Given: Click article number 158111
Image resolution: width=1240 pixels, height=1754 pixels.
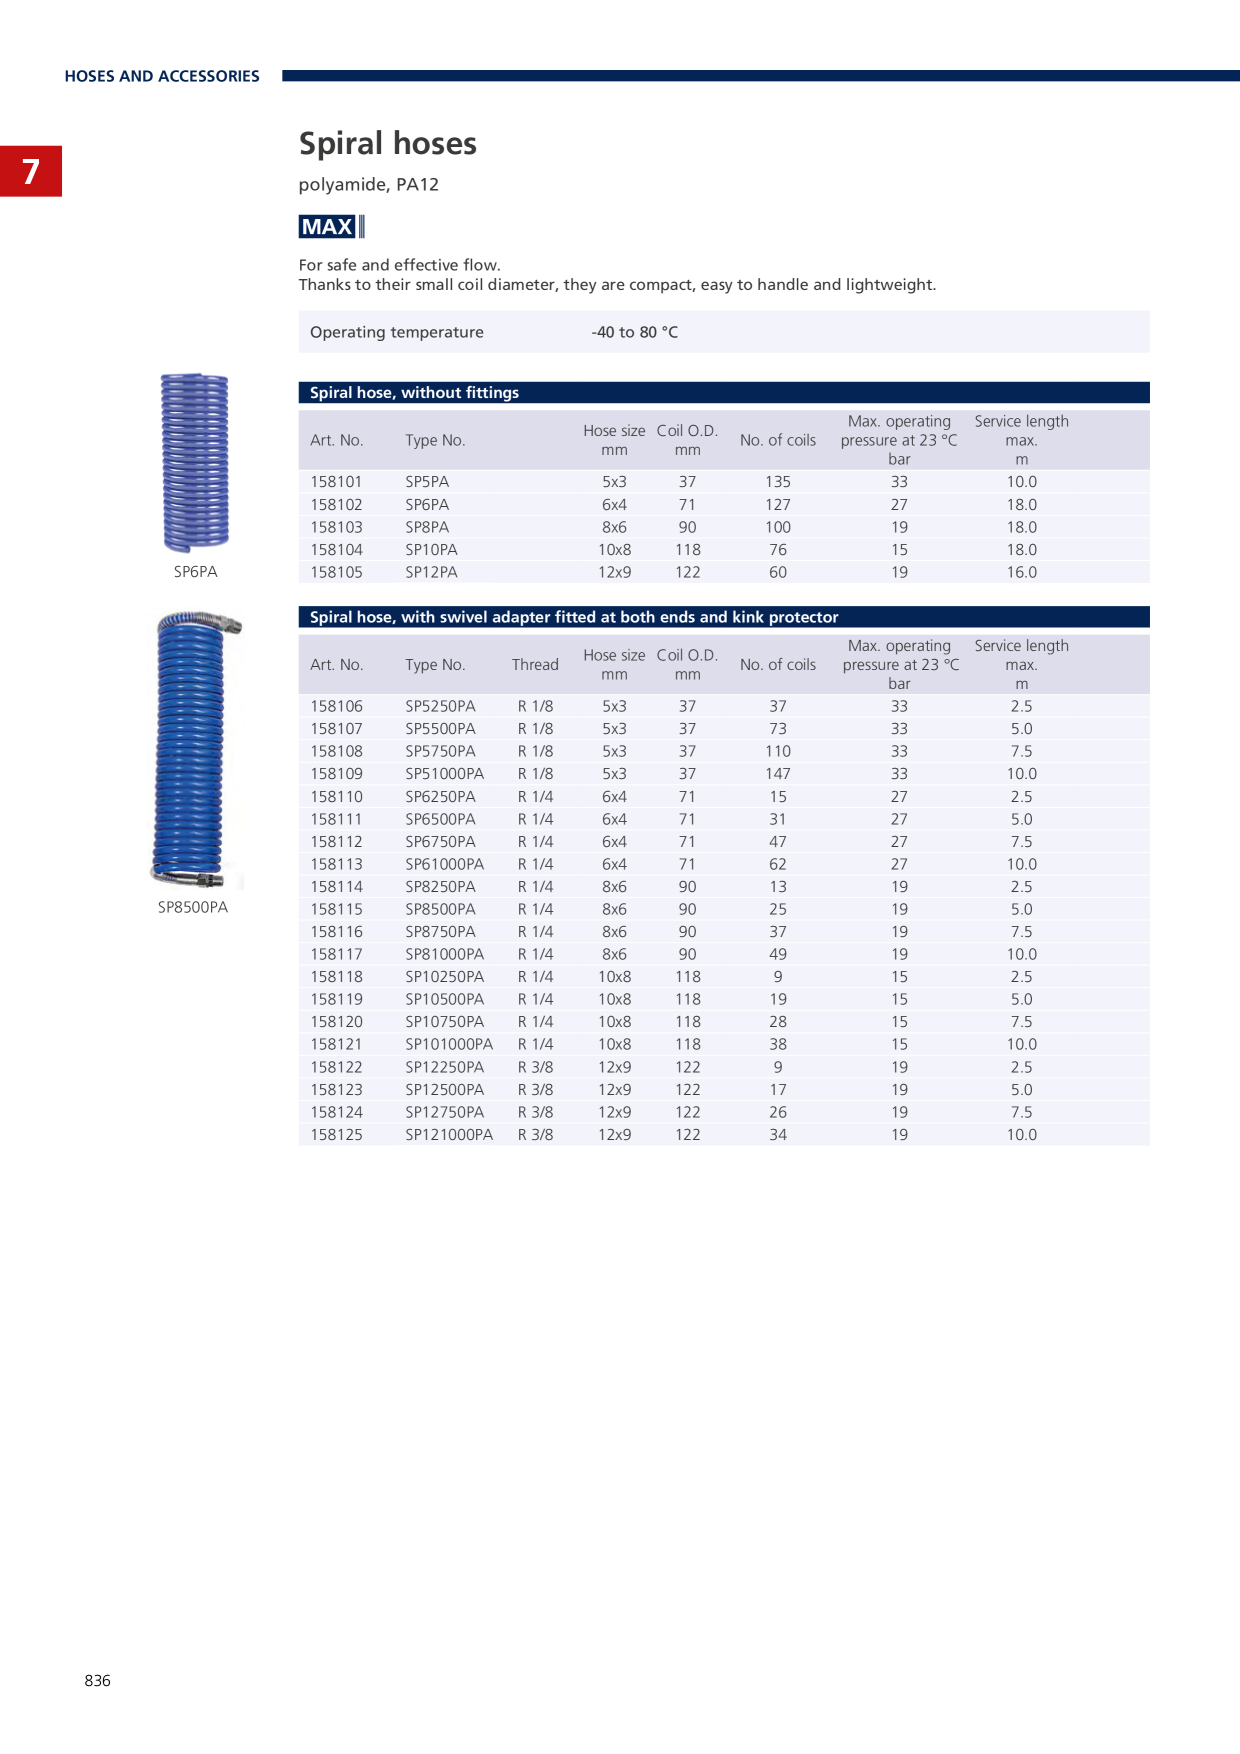Looking at the screenshot, I should (336, 819).
